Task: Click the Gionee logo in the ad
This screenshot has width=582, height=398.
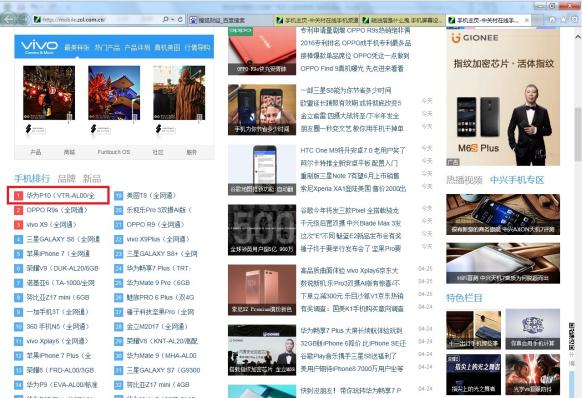Action: point(475,38)
